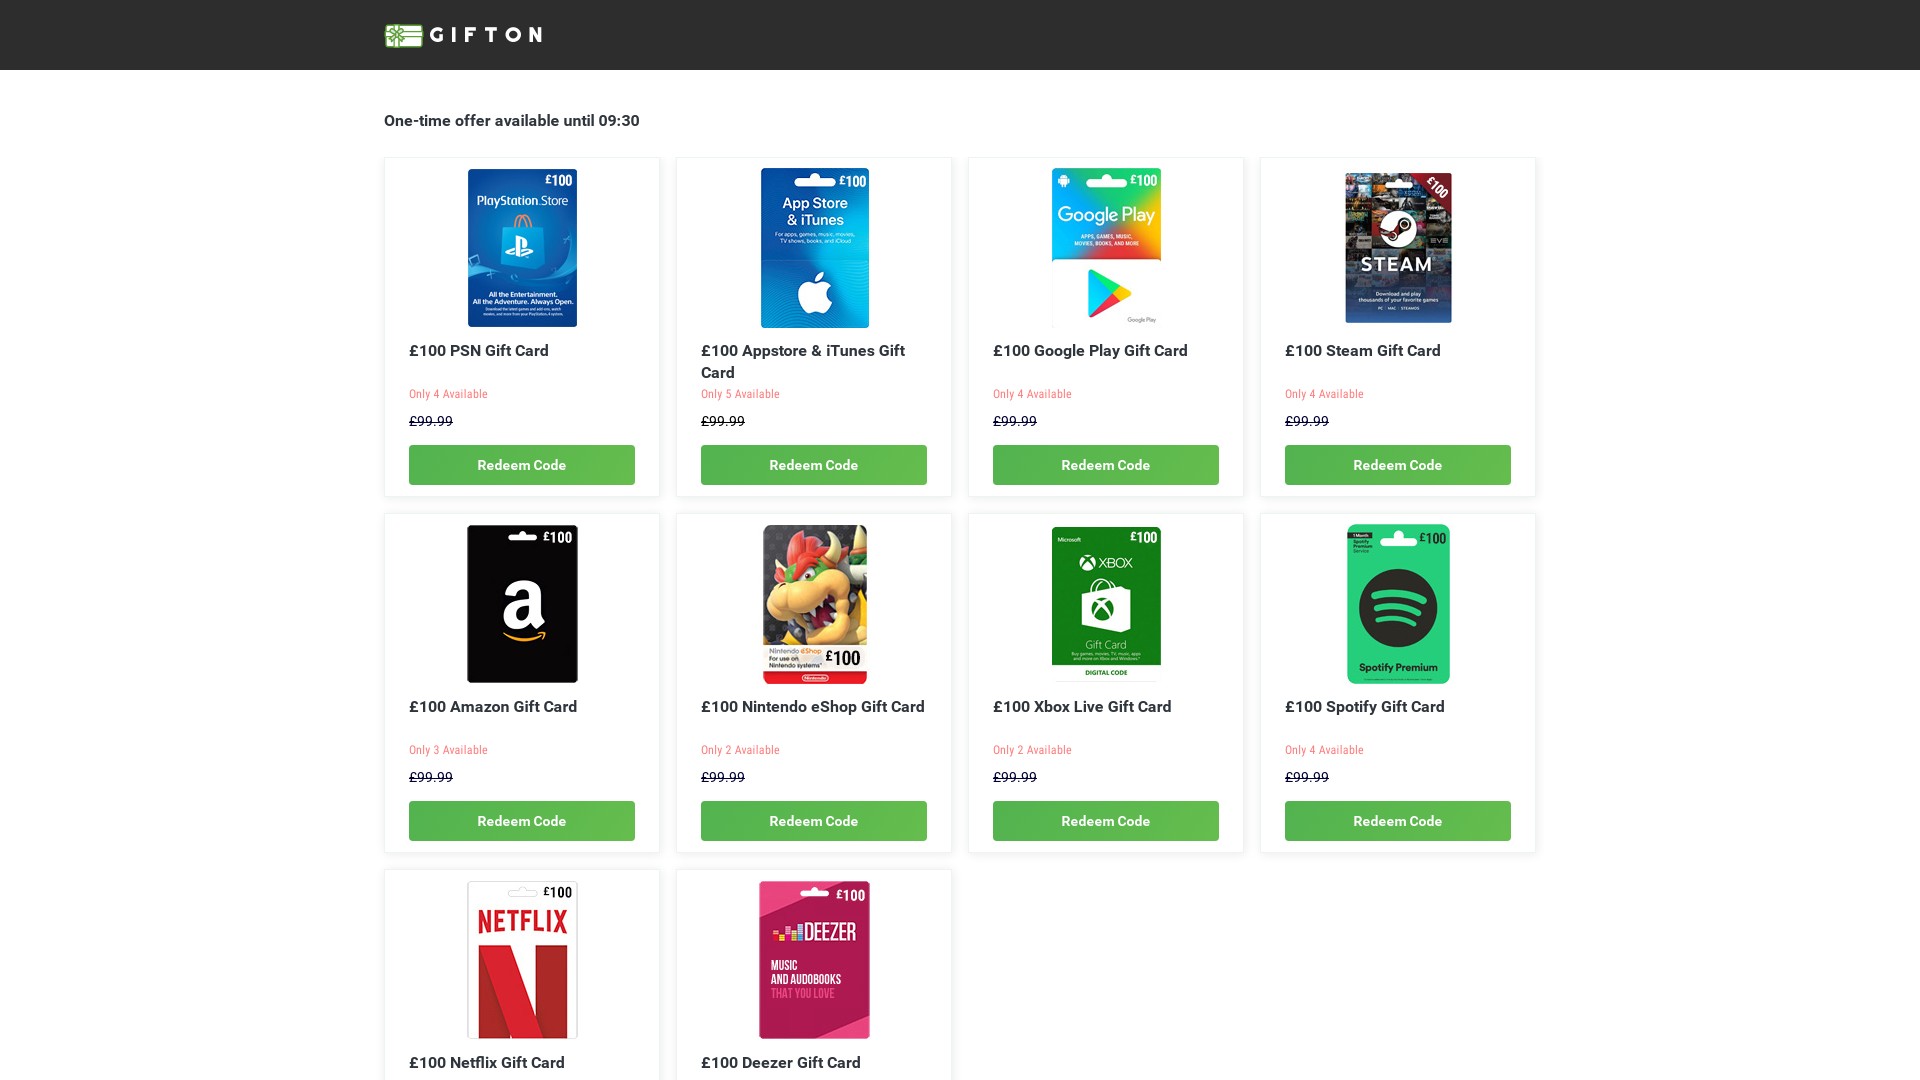Image resolution: width=1920 pixels, height=1080 pixels.
Task: Redeem code for Nintendo eShop Gift Card
Action: point(814,821)
